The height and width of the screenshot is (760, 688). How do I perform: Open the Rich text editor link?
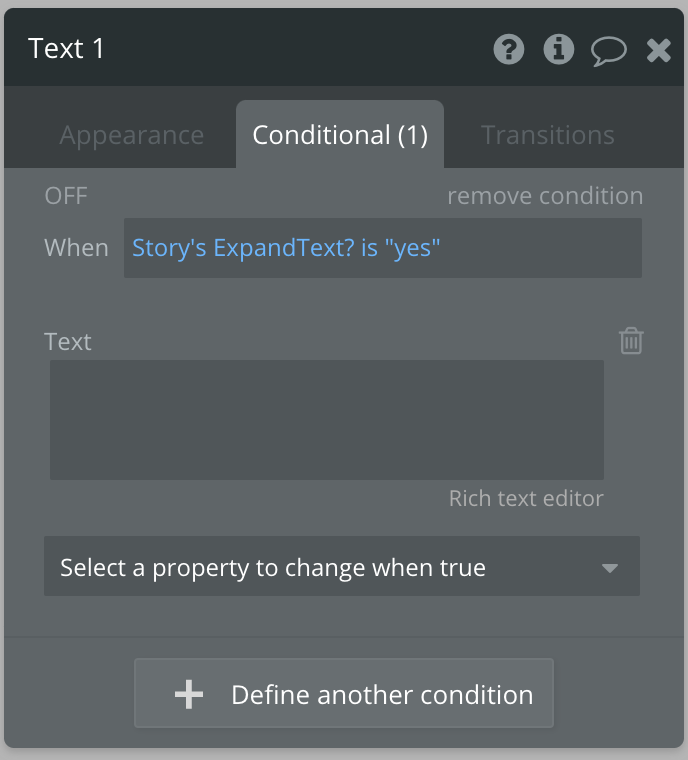click(x=526, y=498)
